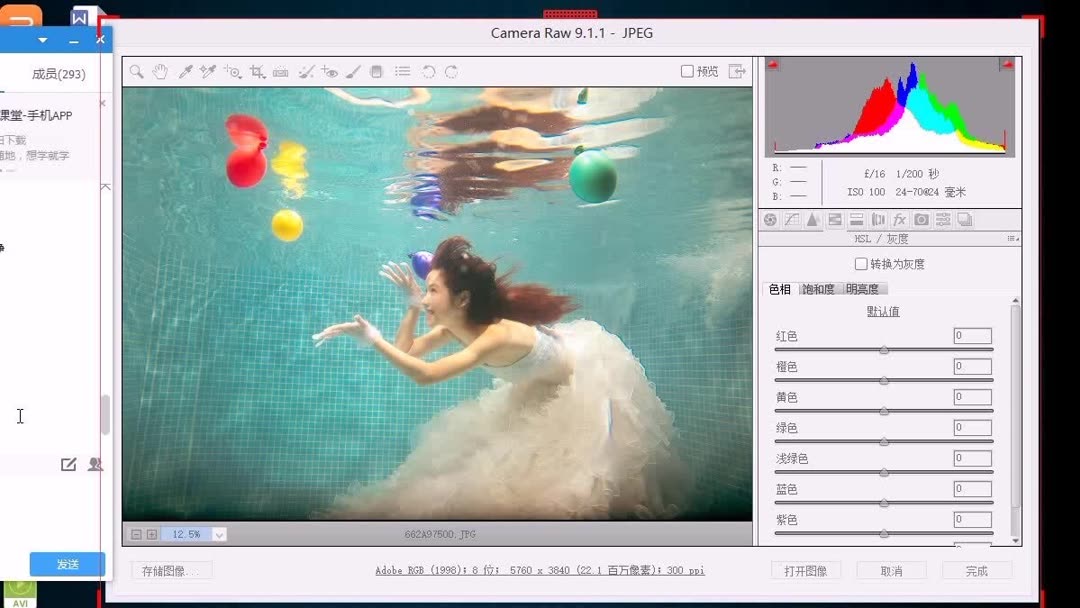The image size is (1080, 608).
Task: Check the 转换为灰度 grayscale checkbox
Action: (860, 263)
